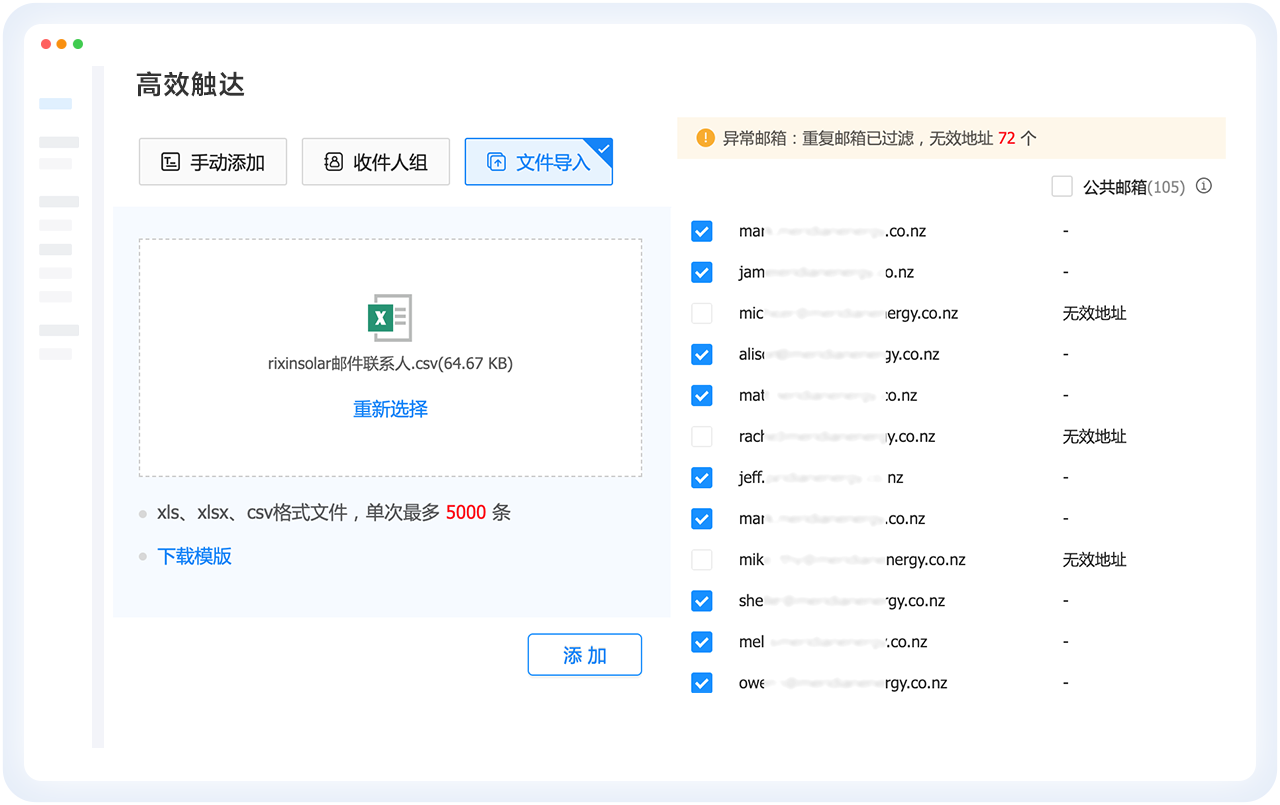Click the highlighted blue sidebar item
The image size is (1280, 805).
(55, 104)
